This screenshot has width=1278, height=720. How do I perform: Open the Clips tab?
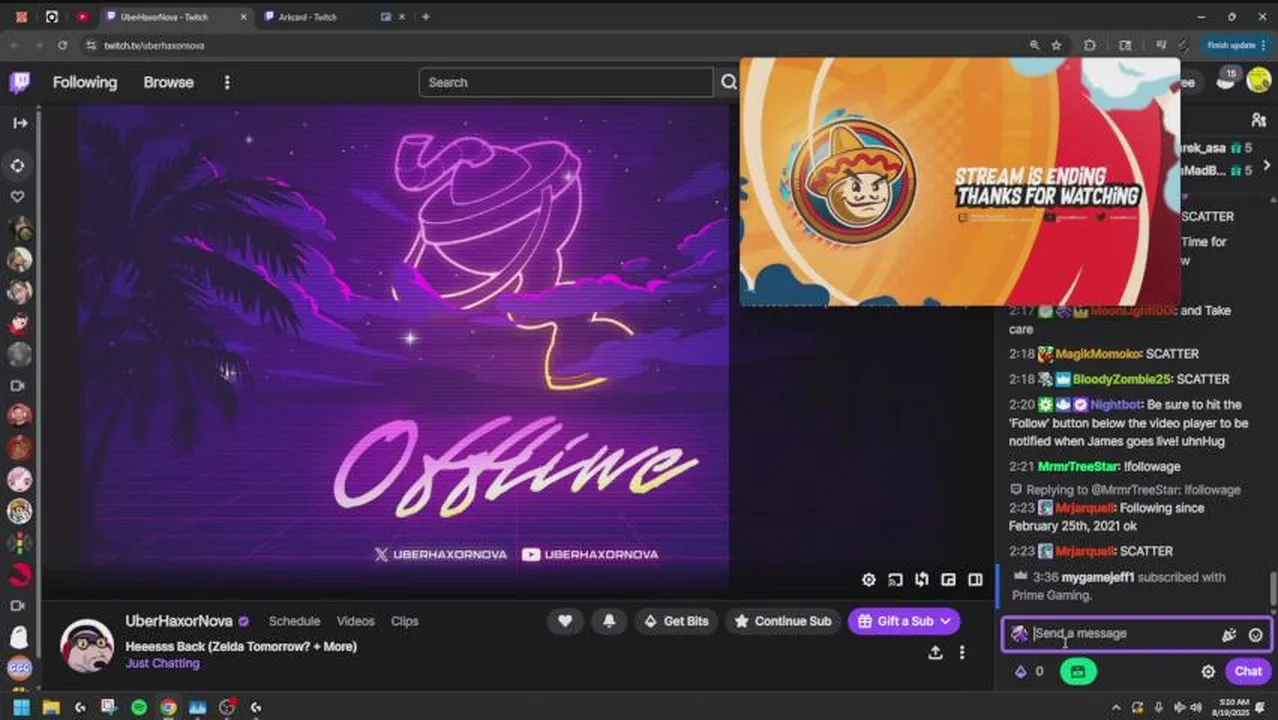click(404, 621)
